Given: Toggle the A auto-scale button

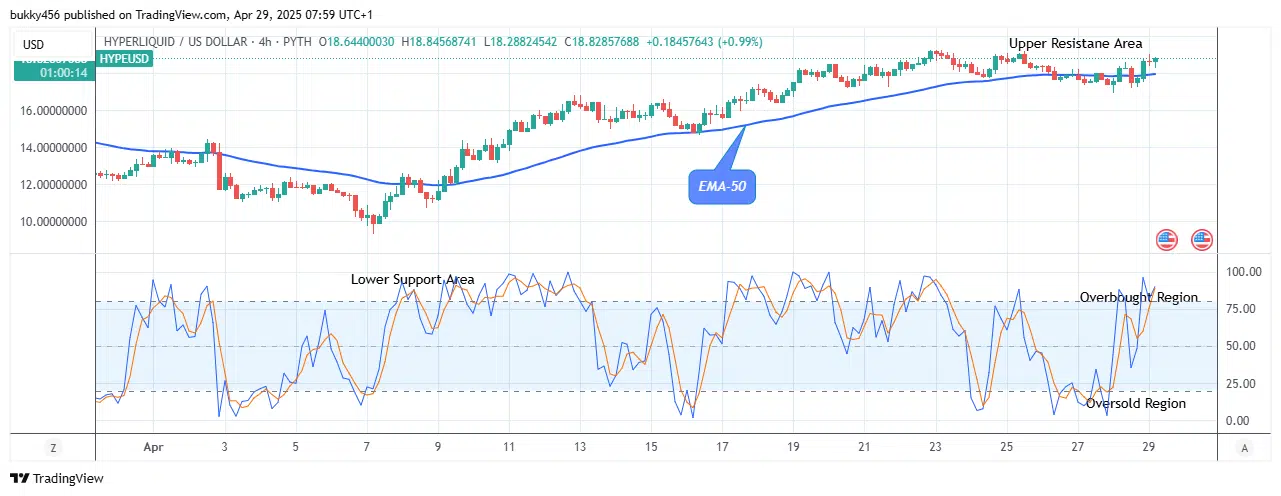Looking at the screenshot, I should [1243, 448].
